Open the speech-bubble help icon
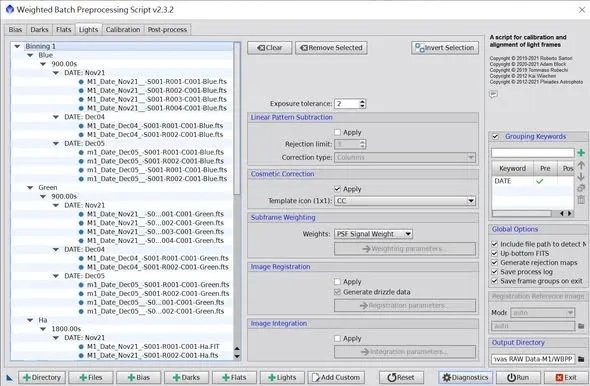 point(493,94)
